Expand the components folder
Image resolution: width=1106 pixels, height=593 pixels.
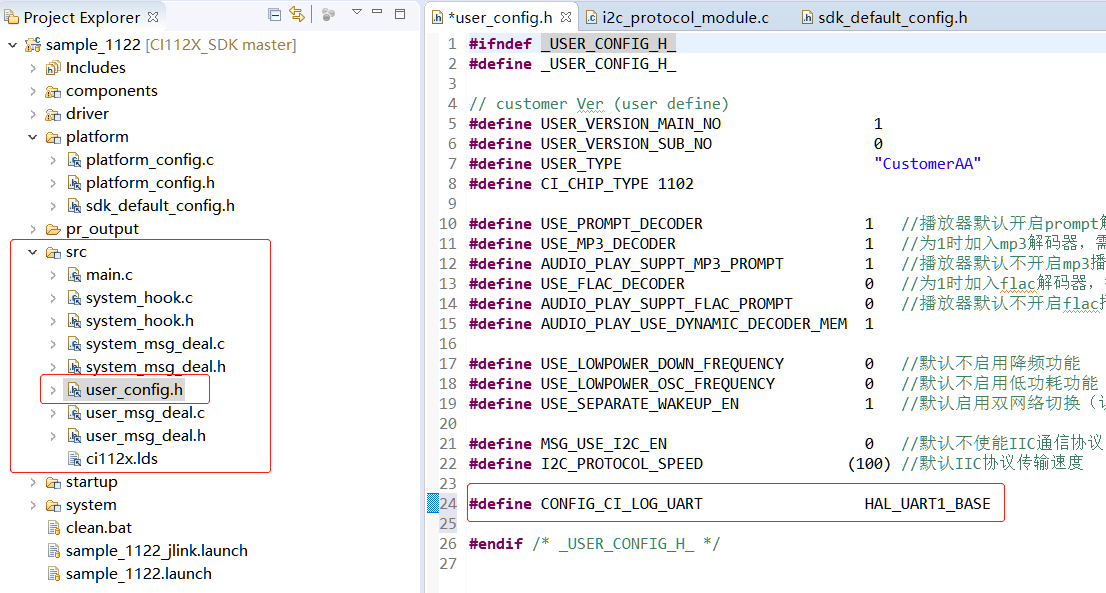[32, 92]
